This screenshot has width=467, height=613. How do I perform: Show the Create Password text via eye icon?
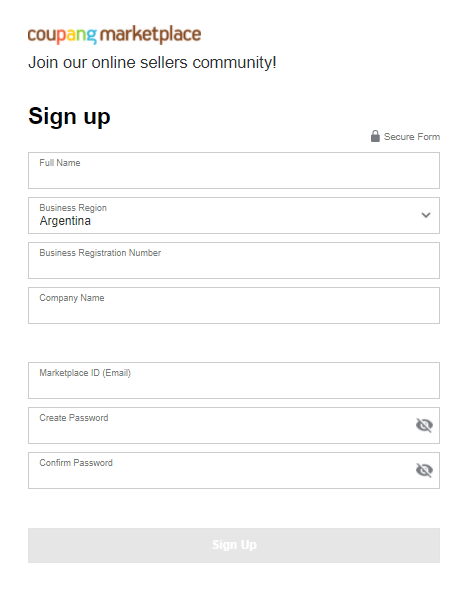click(424, 425)
